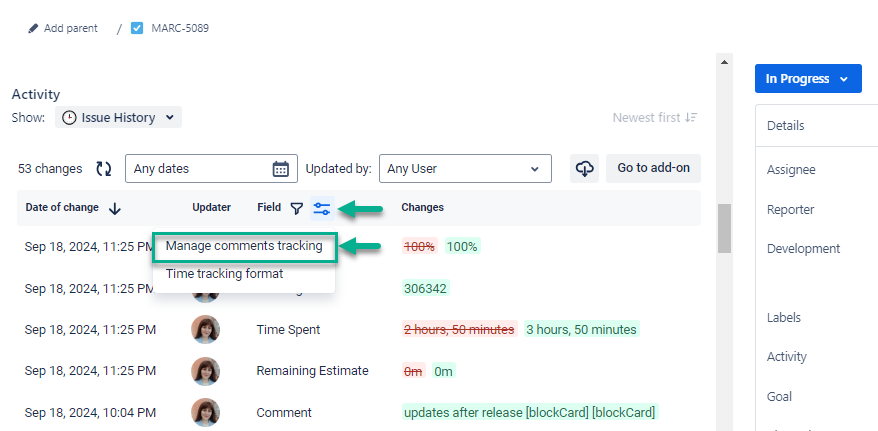Click the blue task type checkbox icon
This screenshot has width=878, height=431.
[x=137, y=28]
